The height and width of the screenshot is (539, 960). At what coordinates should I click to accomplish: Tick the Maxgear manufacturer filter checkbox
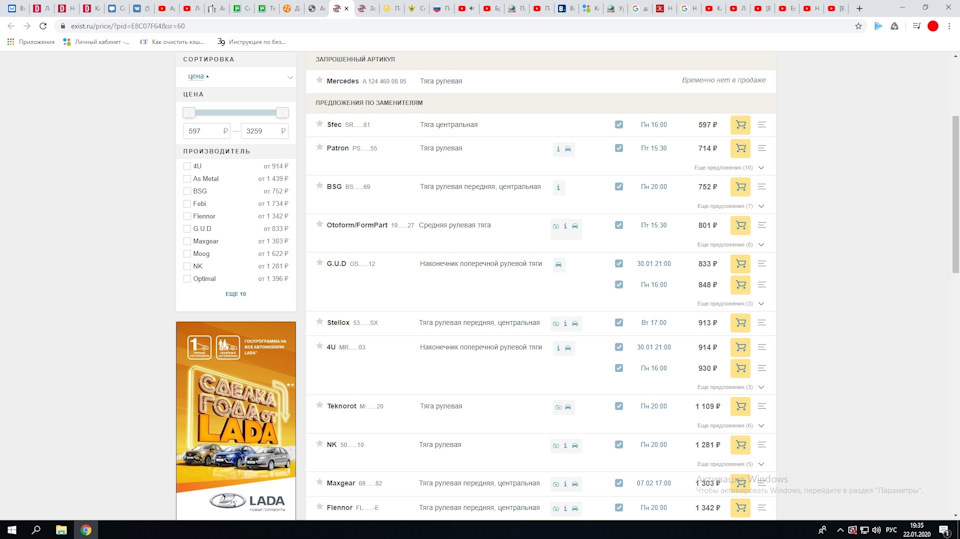[187, 241]
